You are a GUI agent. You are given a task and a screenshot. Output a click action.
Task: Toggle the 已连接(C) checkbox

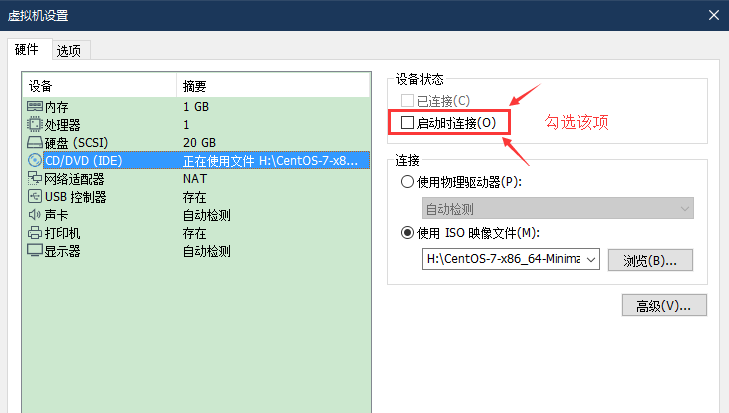point(407,100)
